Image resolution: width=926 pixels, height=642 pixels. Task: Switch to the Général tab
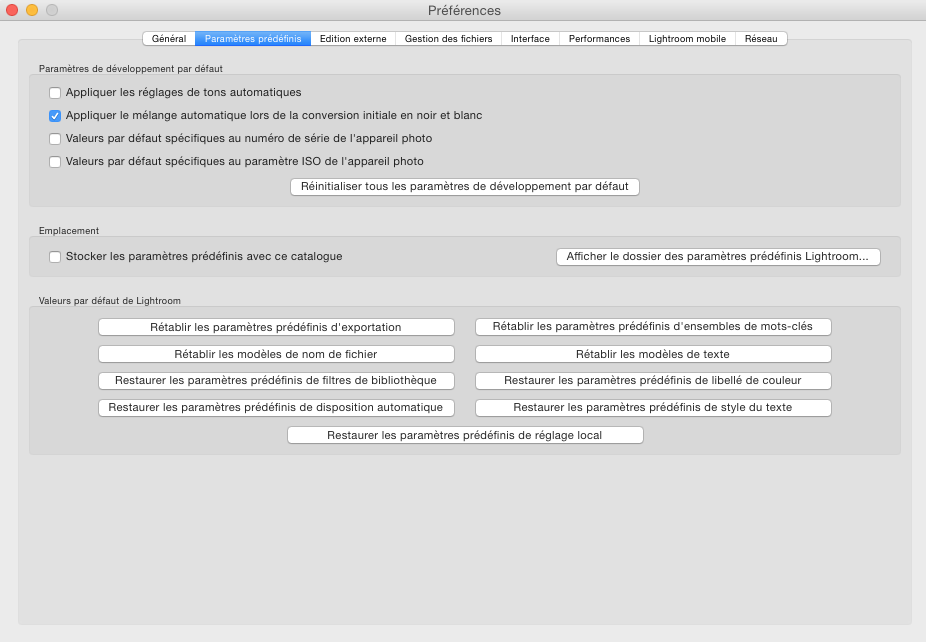pos(169,38)
